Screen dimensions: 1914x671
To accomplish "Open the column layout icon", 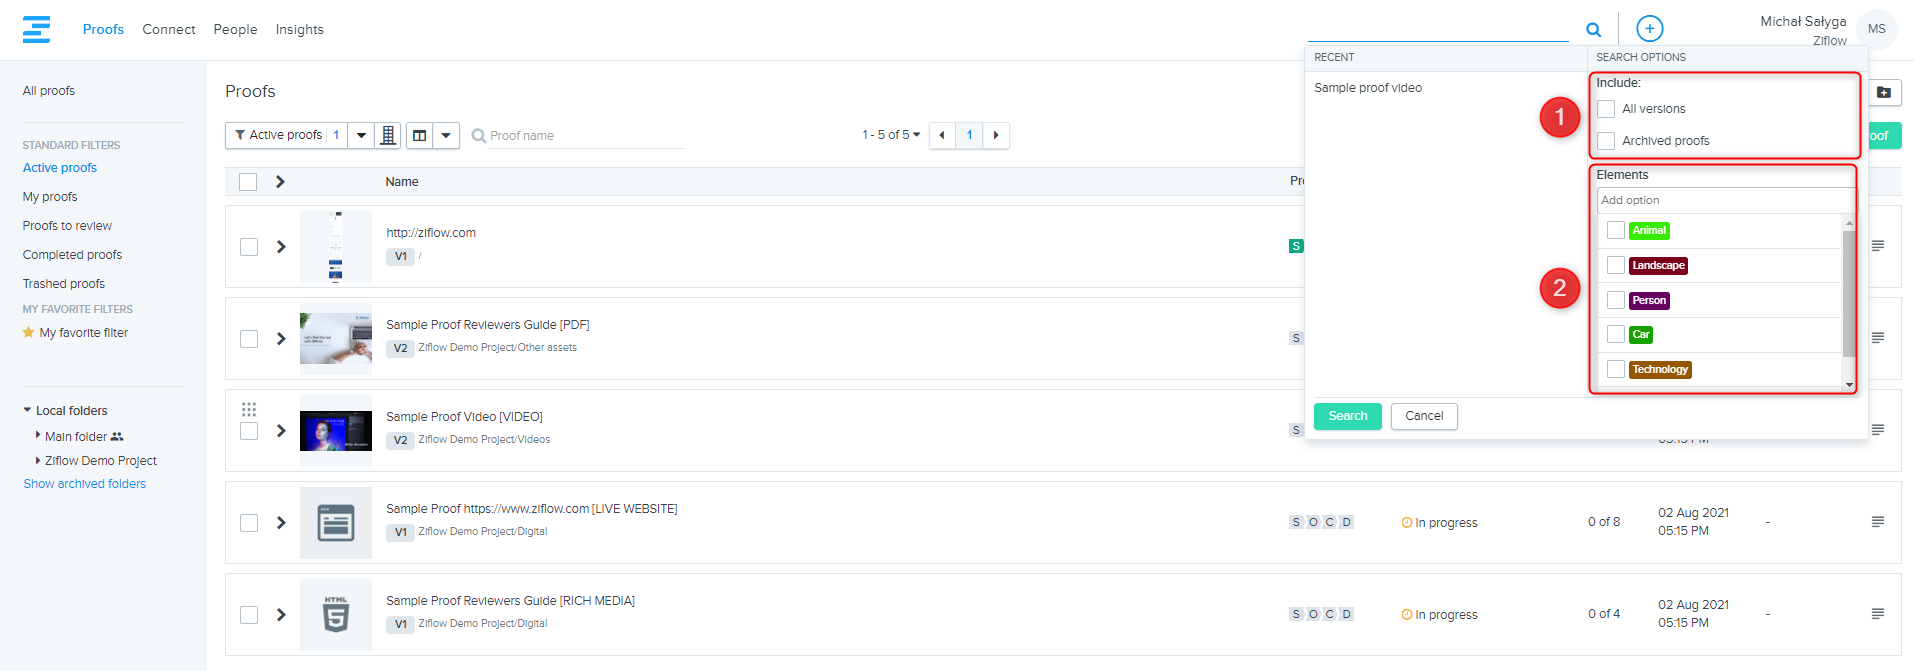I will [420, 135].
